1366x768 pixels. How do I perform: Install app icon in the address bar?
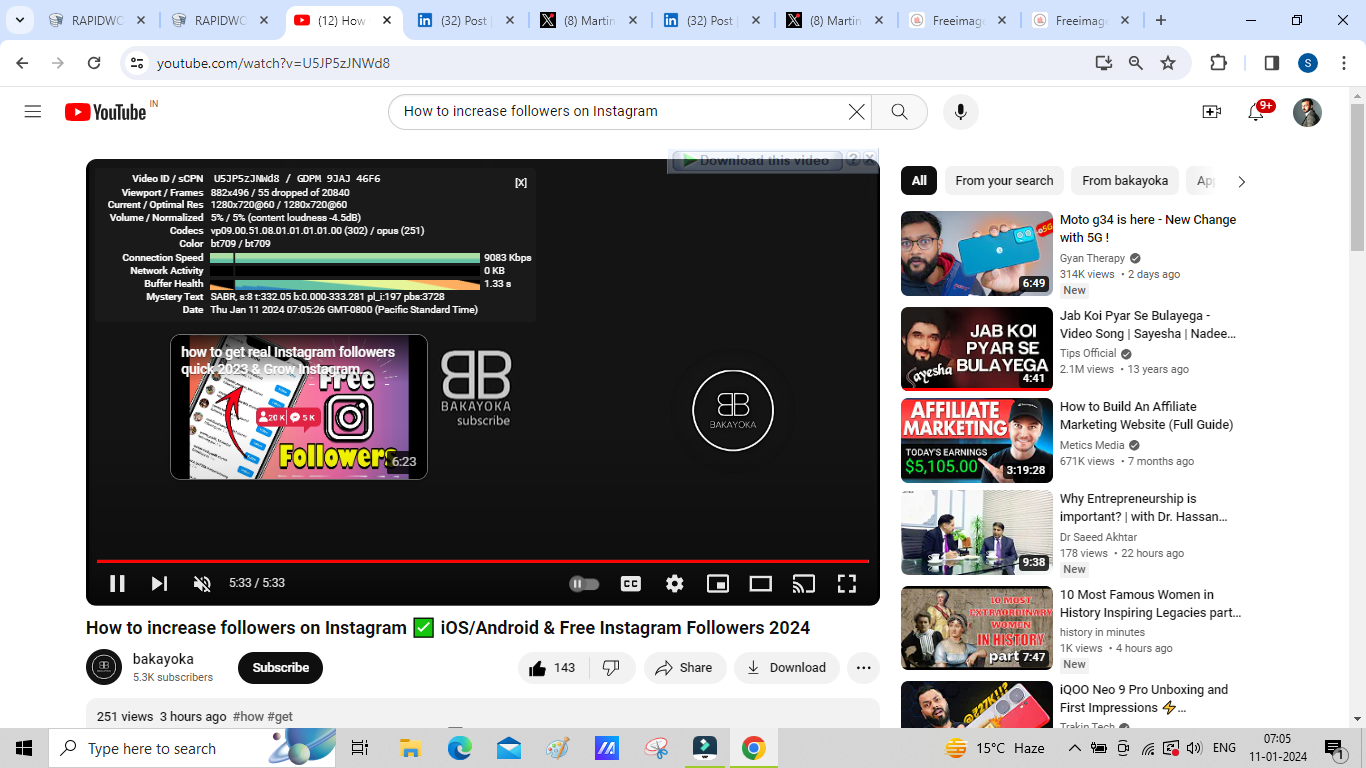click(1103, 63)
